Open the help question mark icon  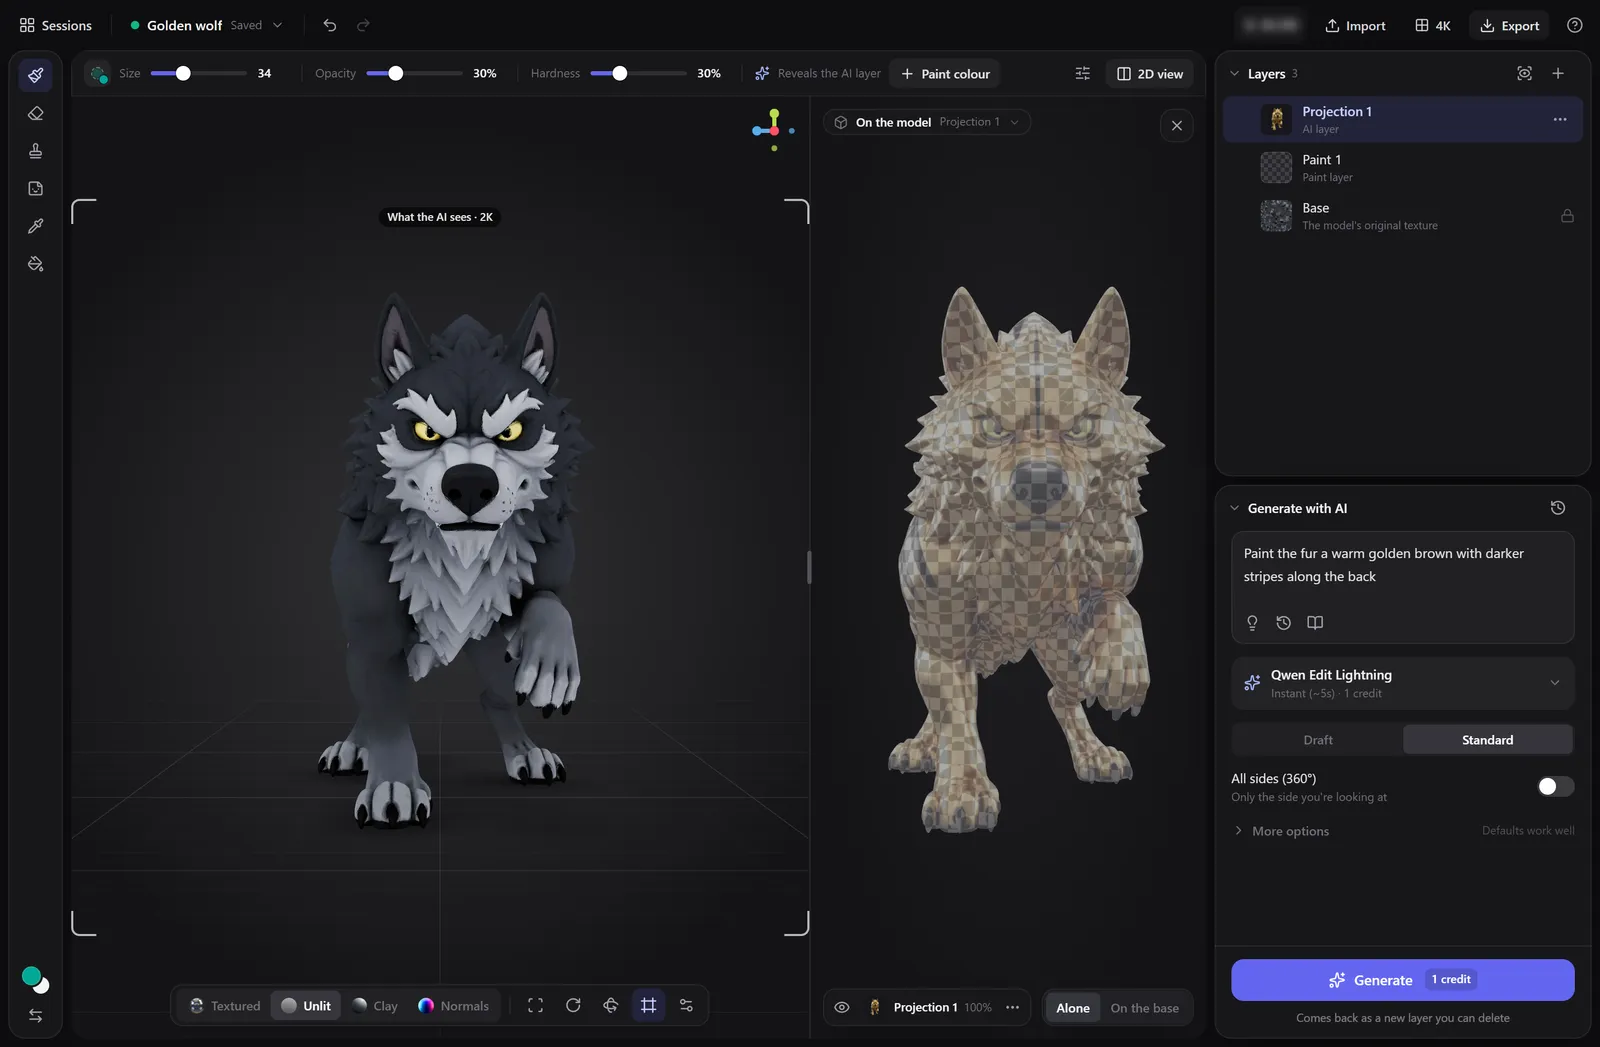[x=1575, y=25]
